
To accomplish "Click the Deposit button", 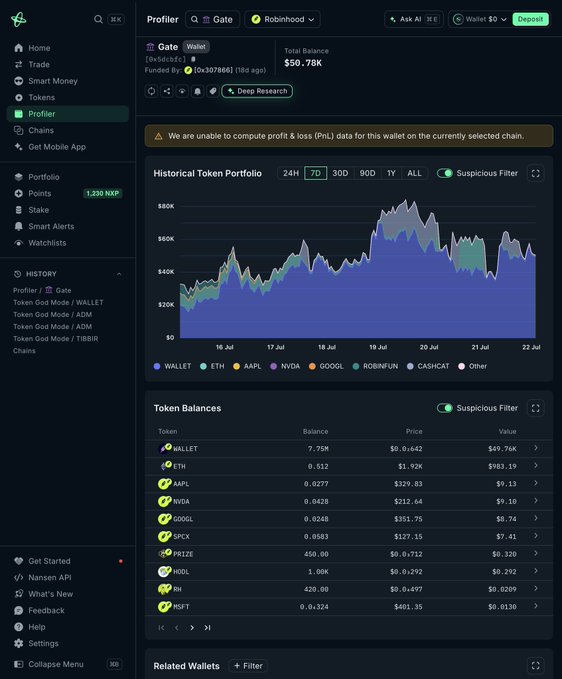I will pos(530,19).
